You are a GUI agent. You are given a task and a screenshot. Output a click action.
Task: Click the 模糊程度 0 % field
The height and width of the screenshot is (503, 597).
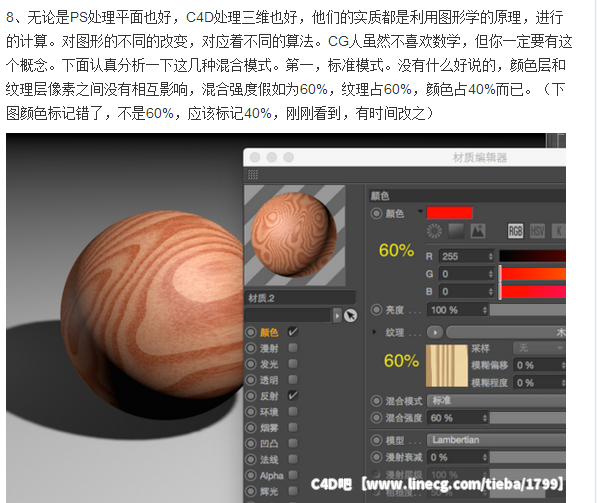point(539,382)
